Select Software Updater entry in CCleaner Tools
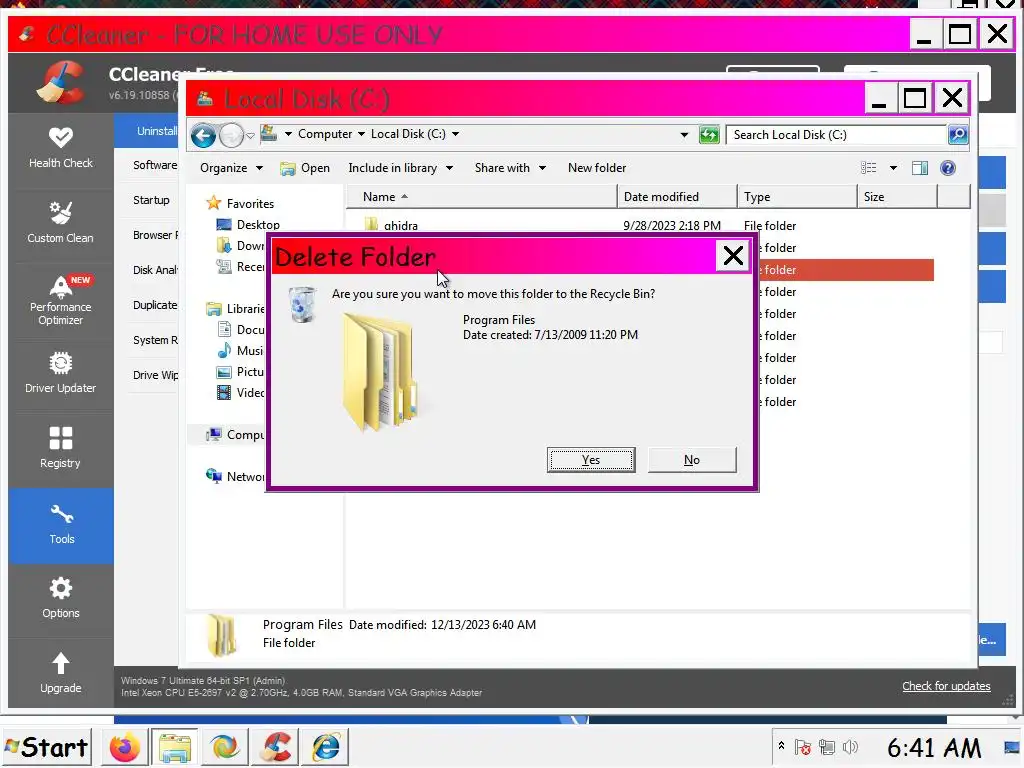1024x768 pixels. coord(155,165)
